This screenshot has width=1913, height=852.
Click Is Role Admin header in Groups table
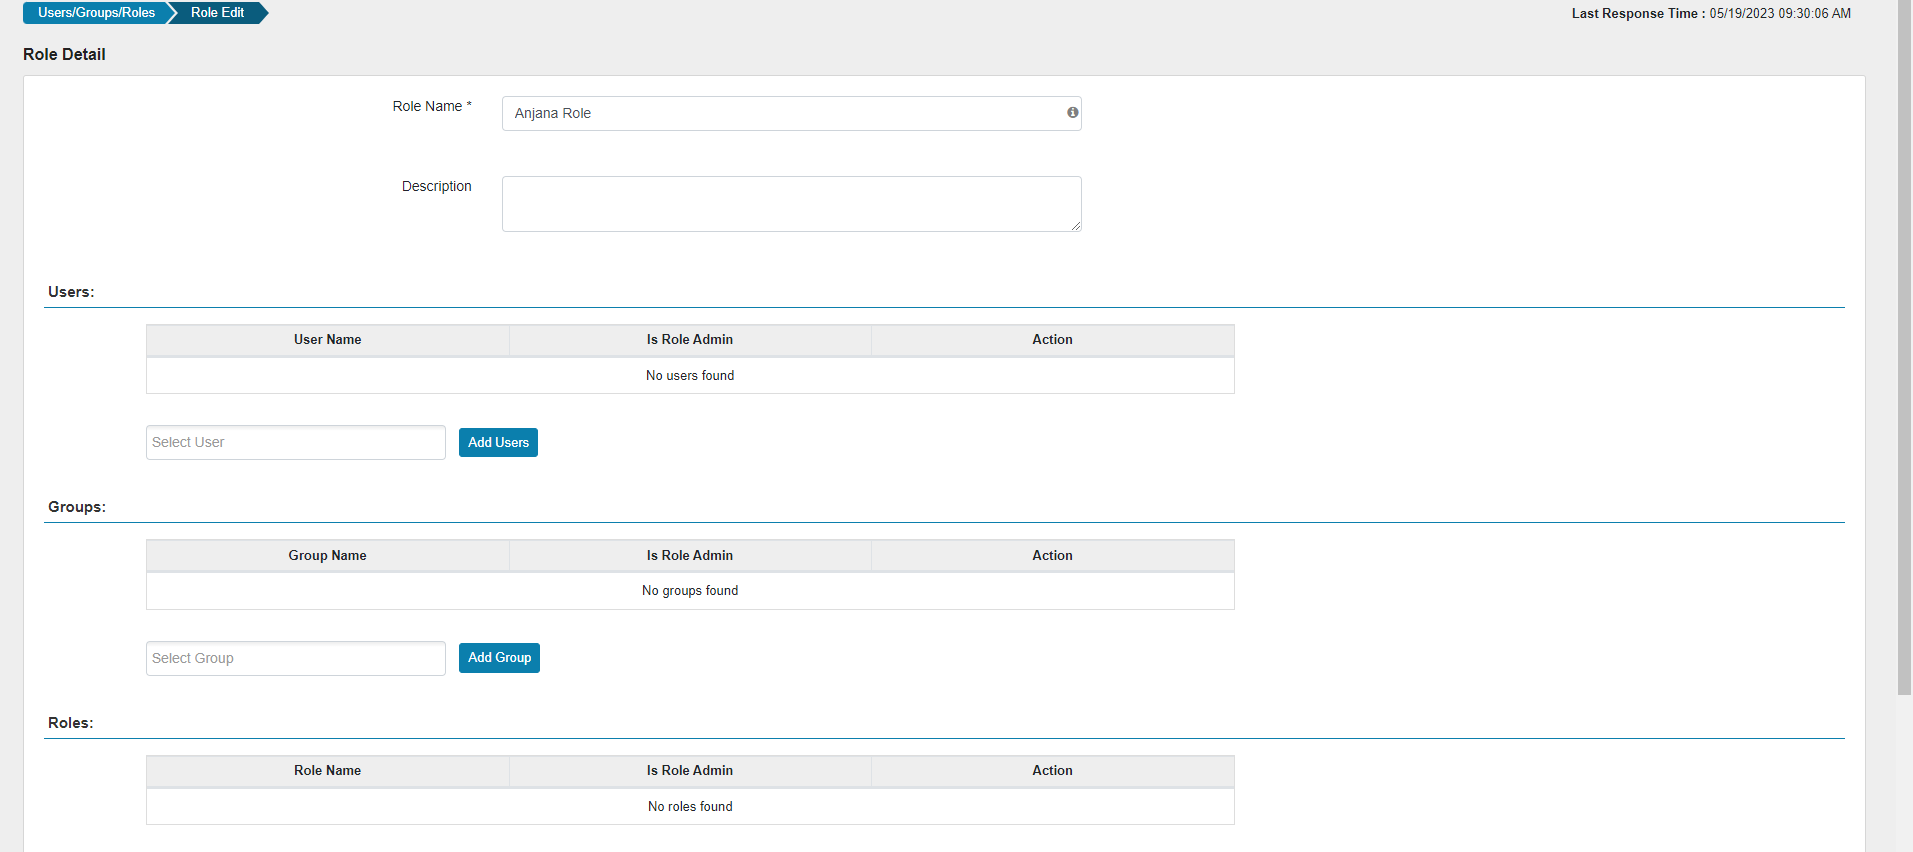(689, 556)
